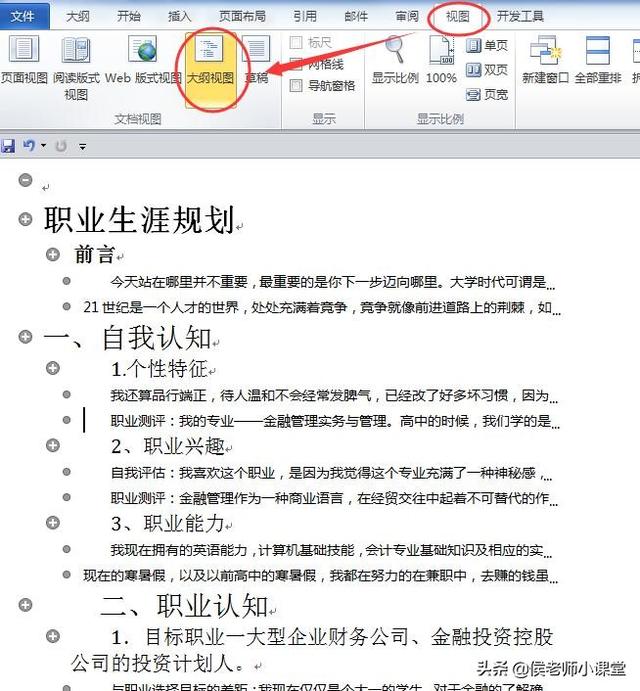
Task: Place cursor in heading 职业生涯规划
Action: point(139,219)
